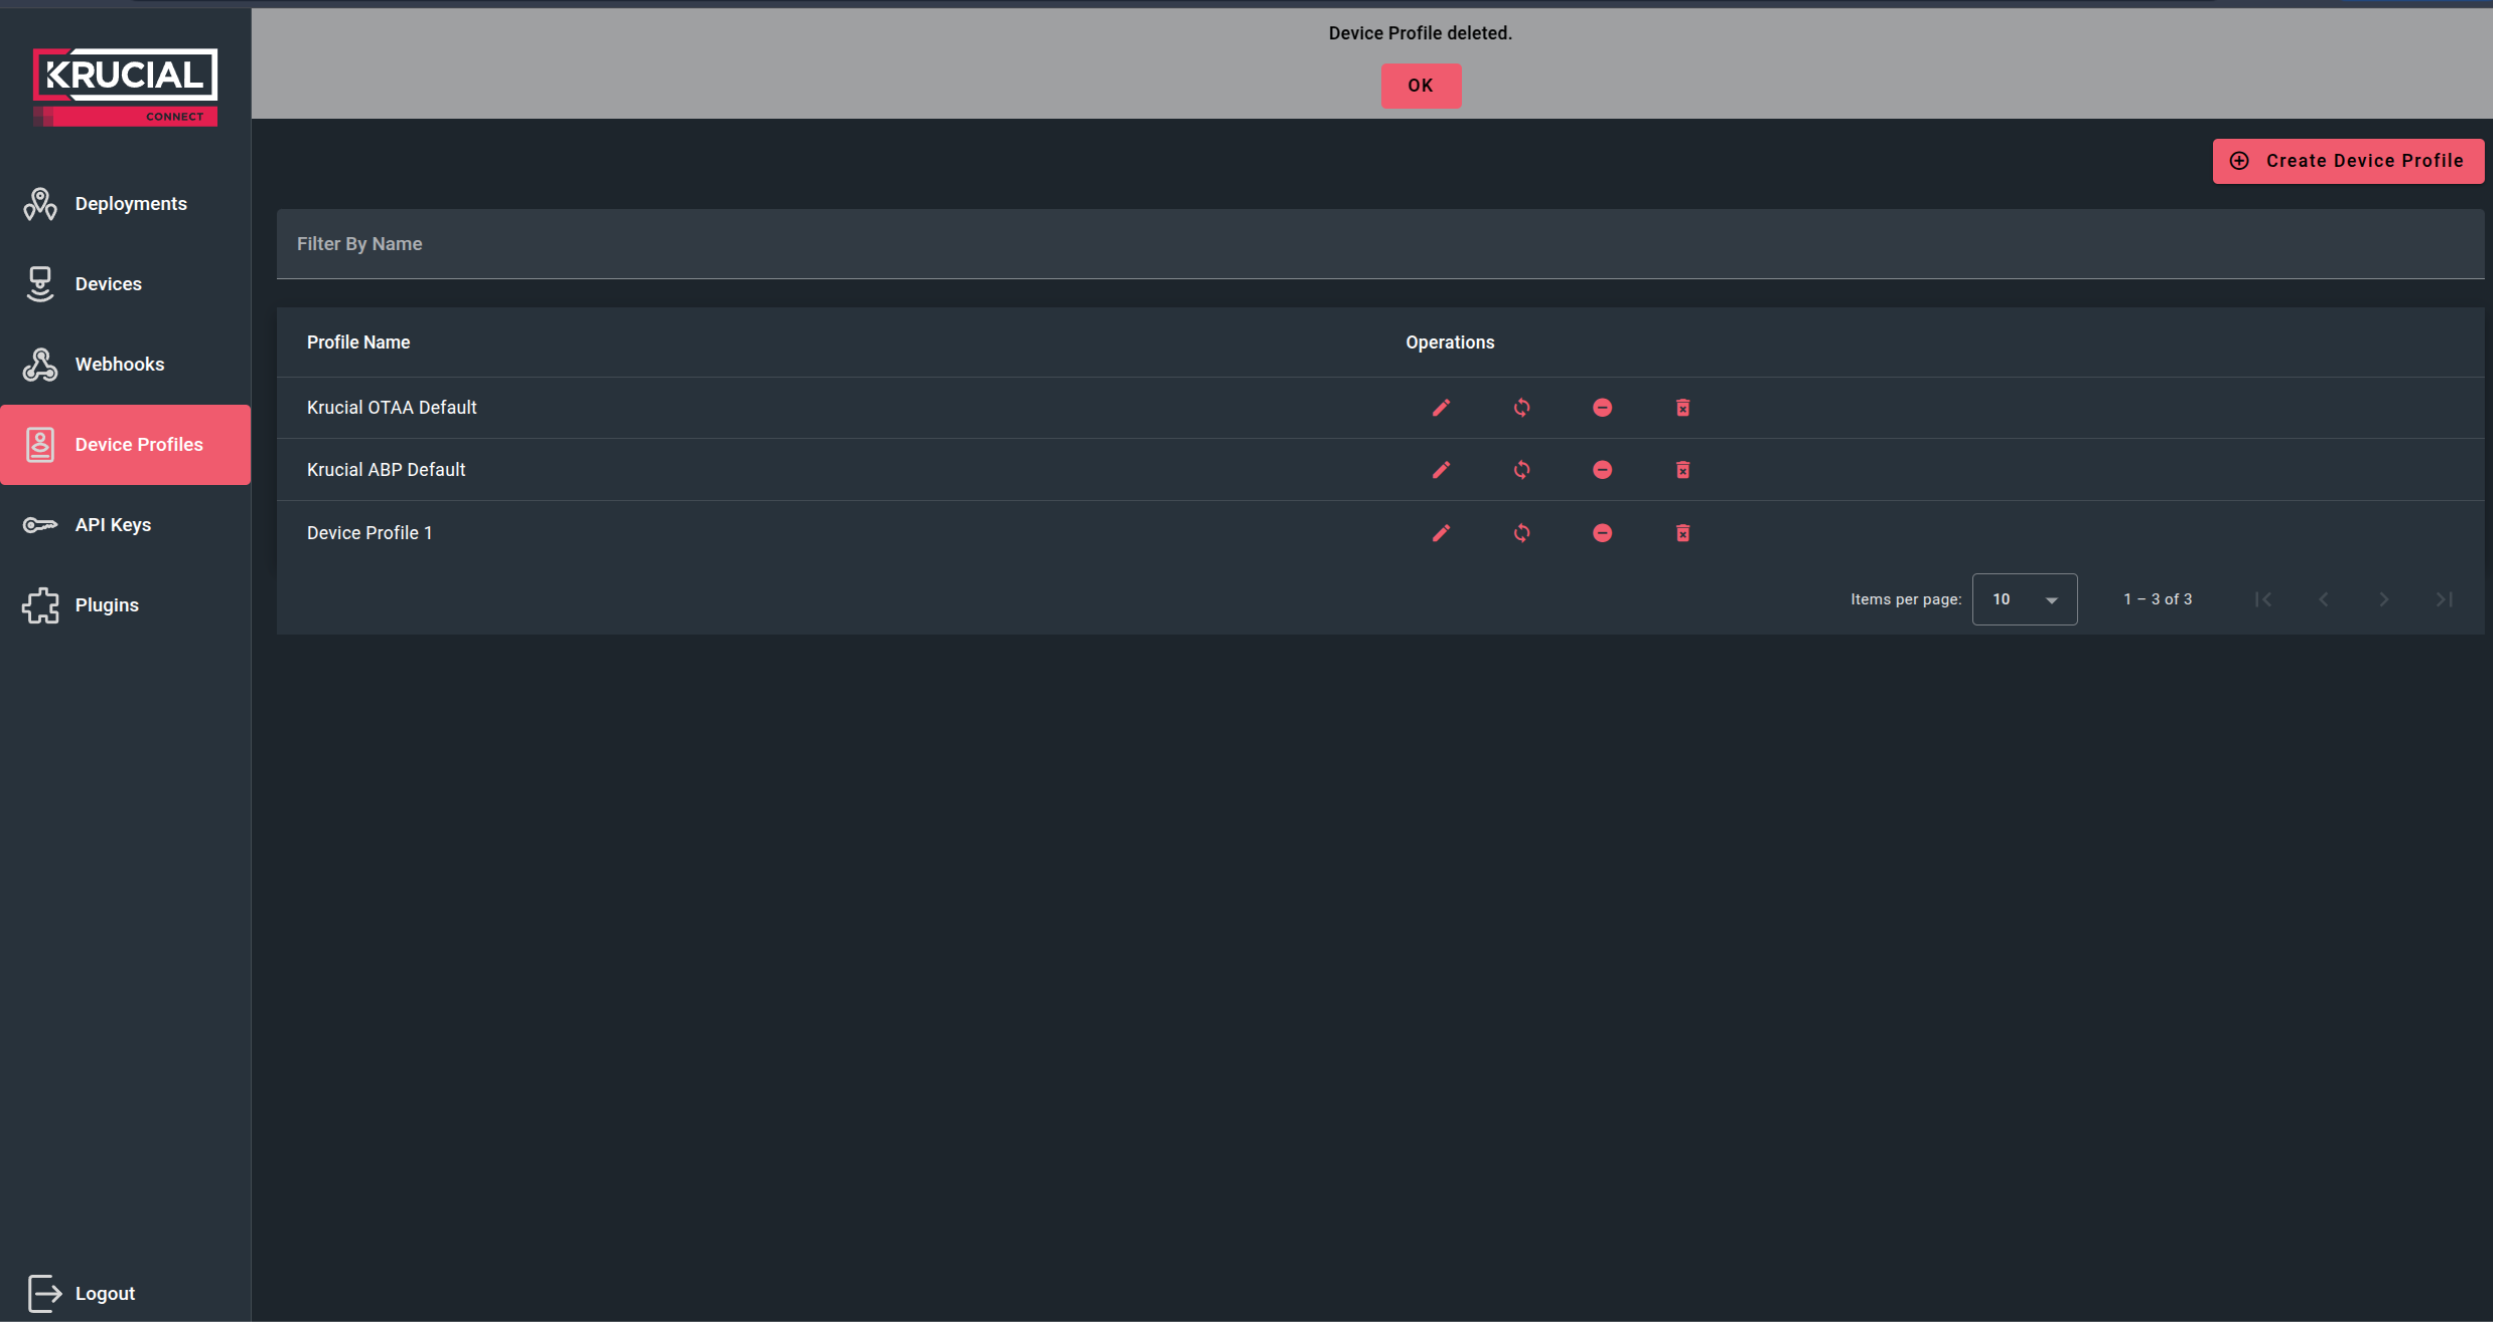Viewport: 2493px width, 1322px height.
Task: Focus the Filter By Name field
Action: 1379,244
